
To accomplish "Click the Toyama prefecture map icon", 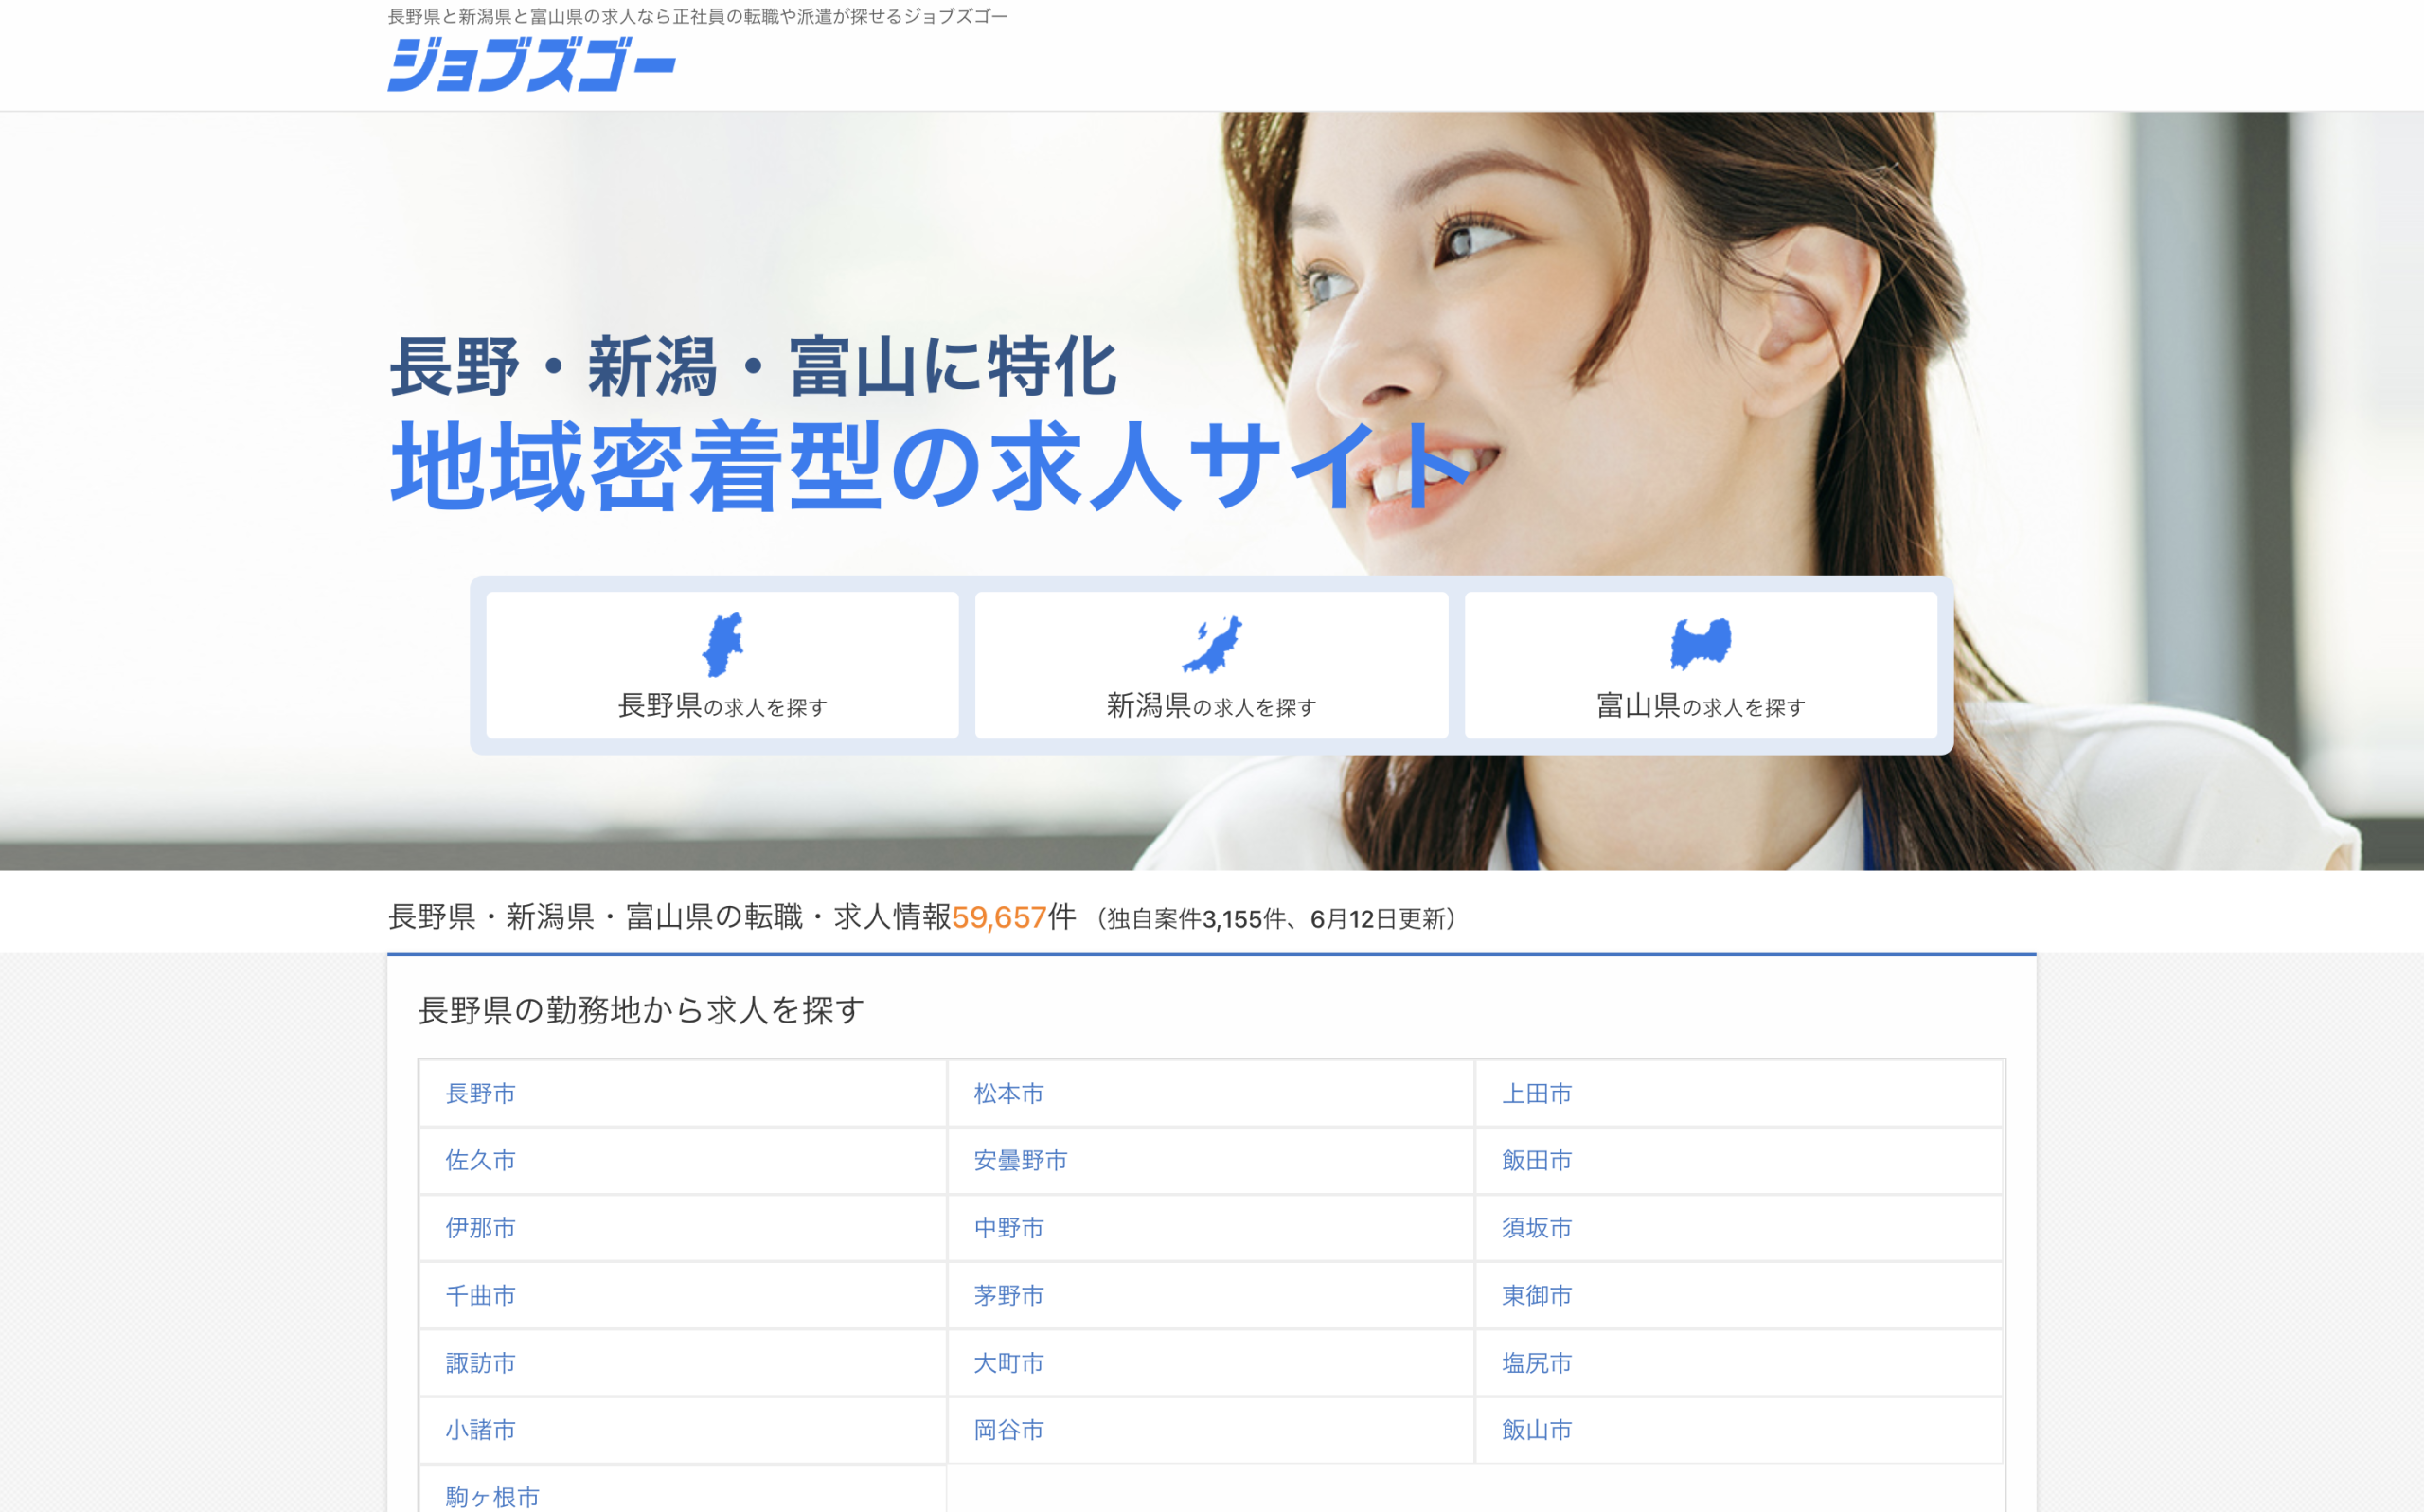I will click(1700, 643).
